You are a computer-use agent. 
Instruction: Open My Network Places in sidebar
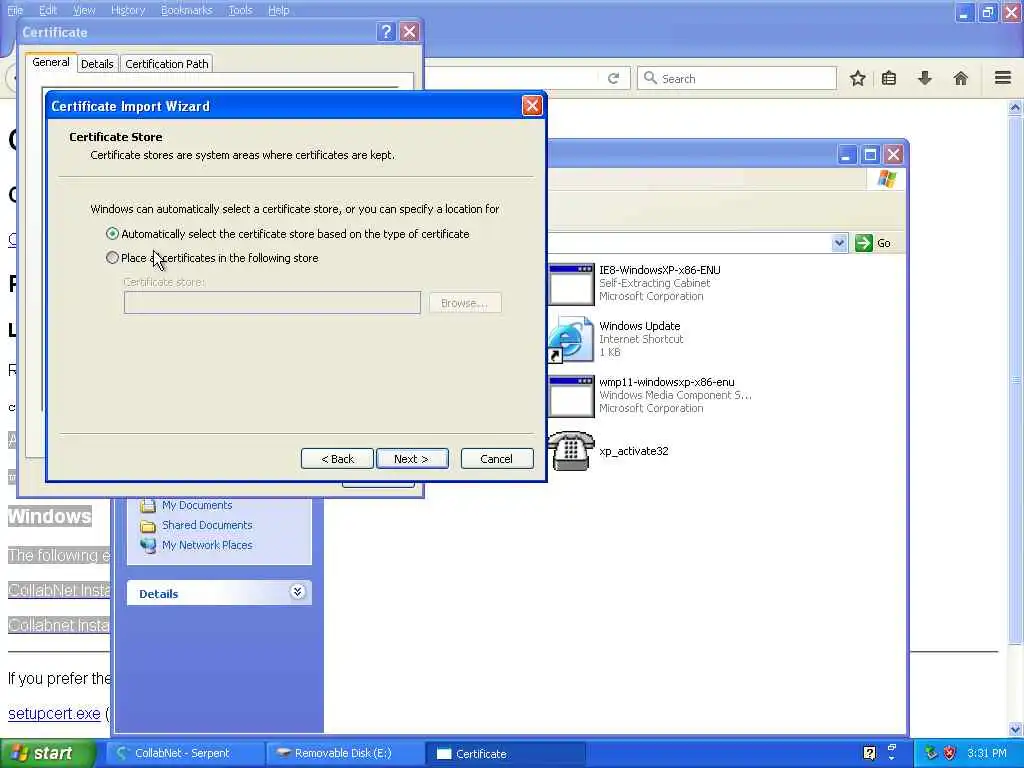[x=207, y=545]
